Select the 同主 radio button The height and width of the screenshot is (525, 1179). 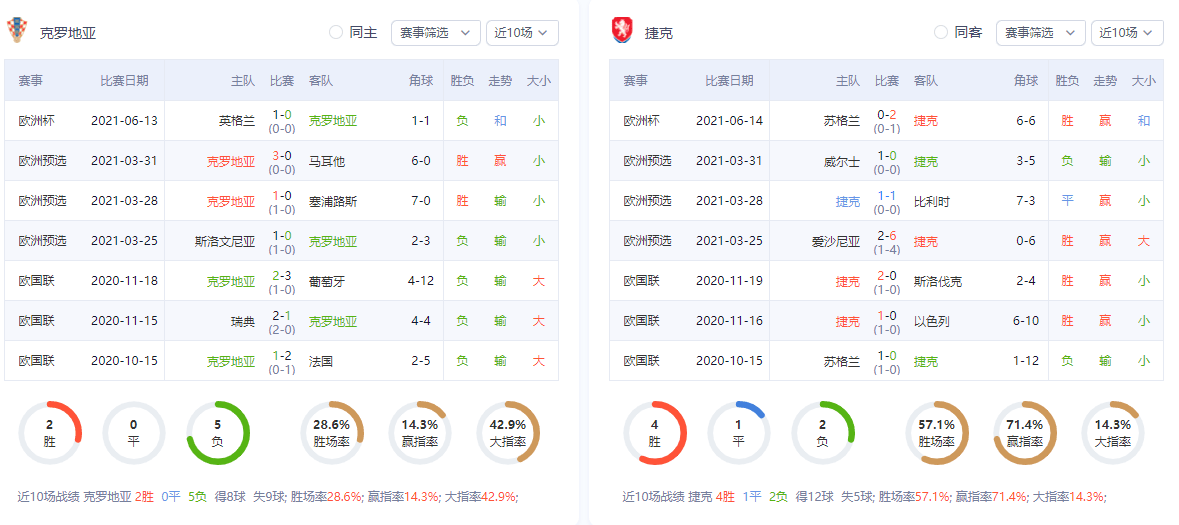coord(336,32)
